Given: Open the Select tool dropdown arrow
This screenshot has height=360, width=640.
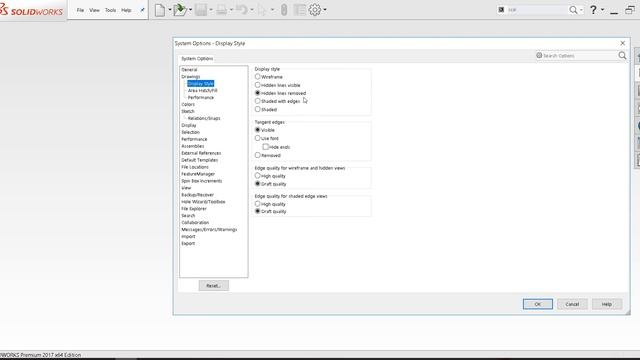Looking at the screenshot, I should coord(272,10).
